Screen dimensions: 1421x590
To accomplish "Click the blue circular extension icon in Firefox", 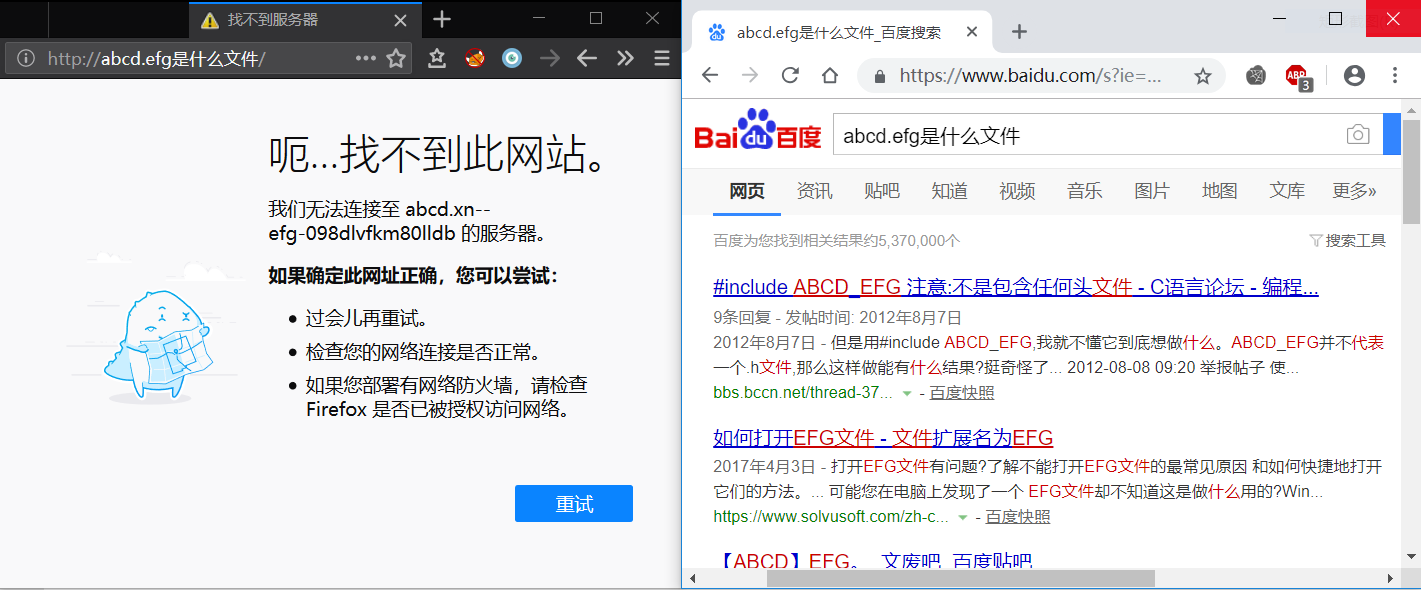I will click(512, 58).
